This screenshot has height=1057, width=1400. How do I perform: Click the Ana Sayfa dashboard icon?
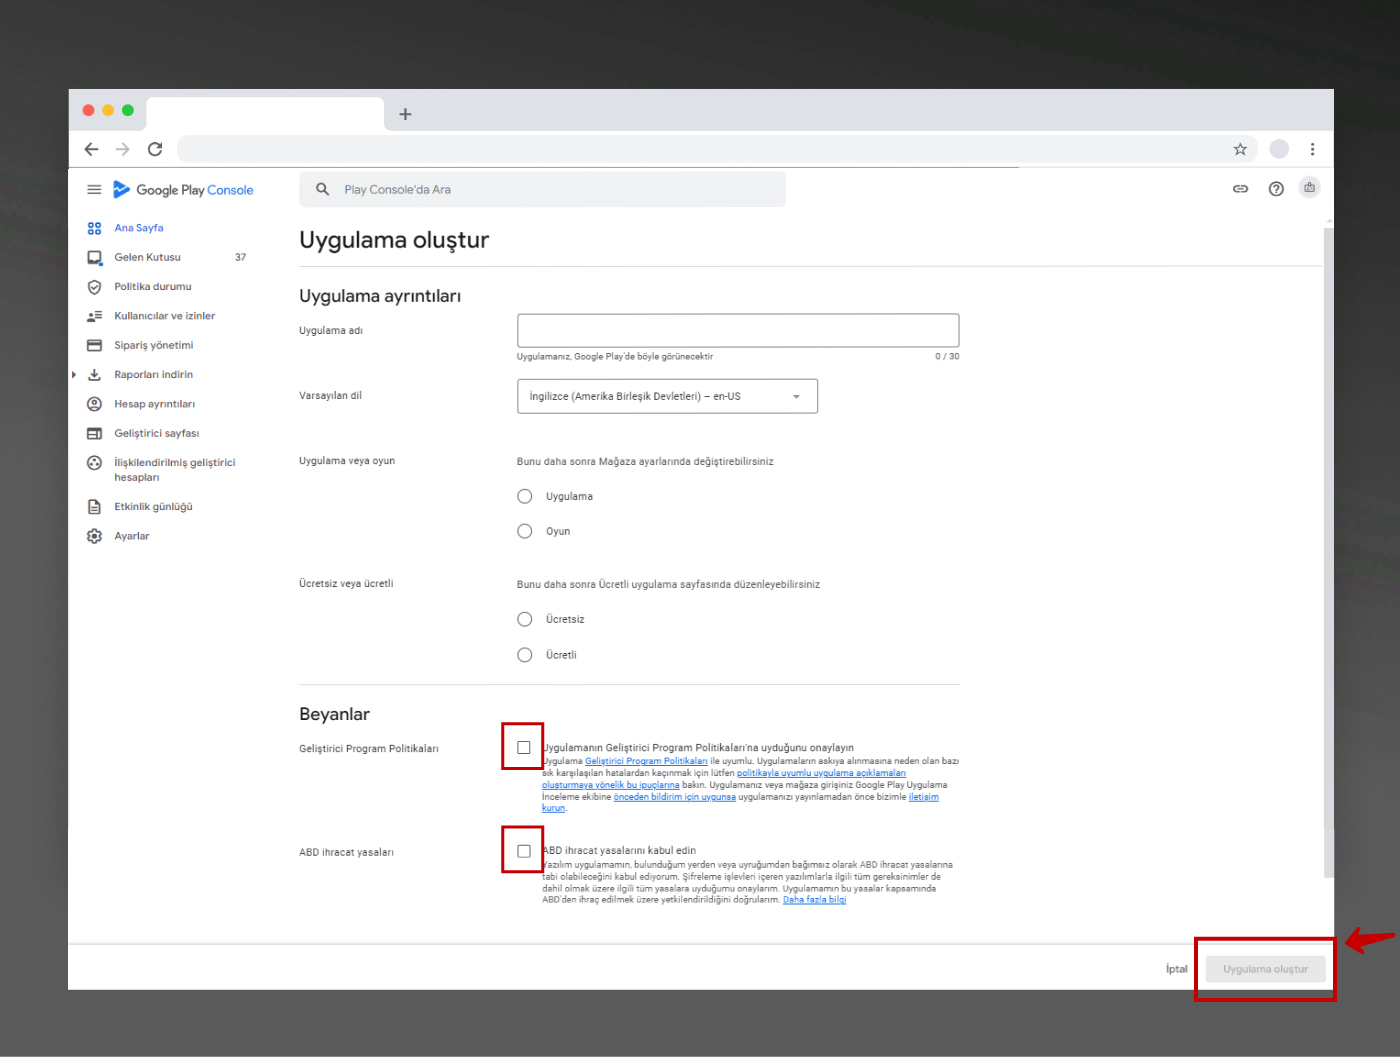[x=94, y=228]
